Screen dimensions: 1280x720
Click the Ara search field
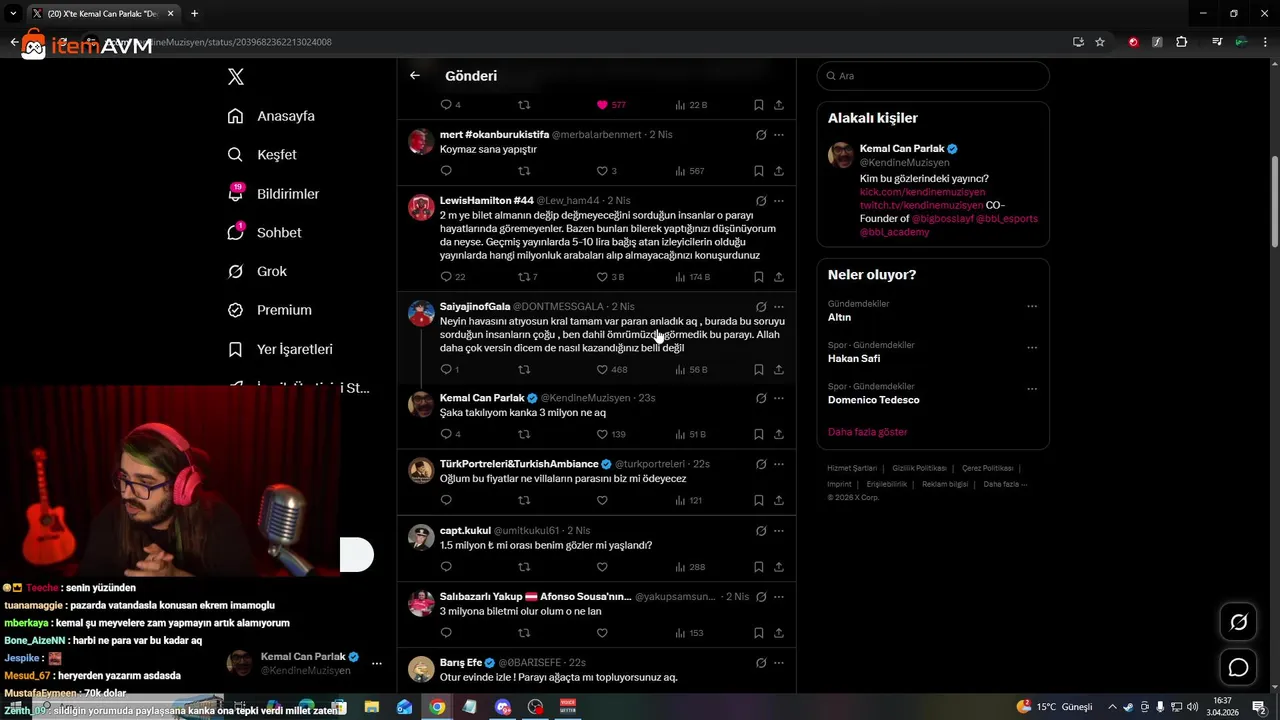tap(933, 76)
